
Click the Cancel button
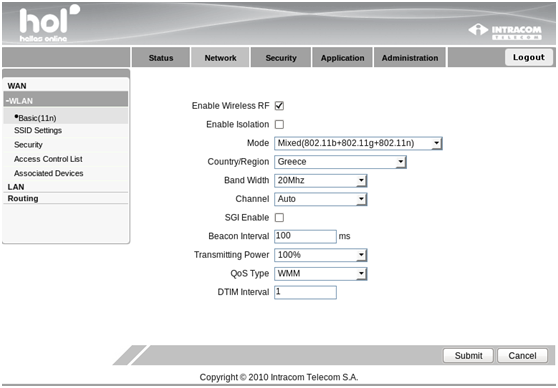point(522,355)
